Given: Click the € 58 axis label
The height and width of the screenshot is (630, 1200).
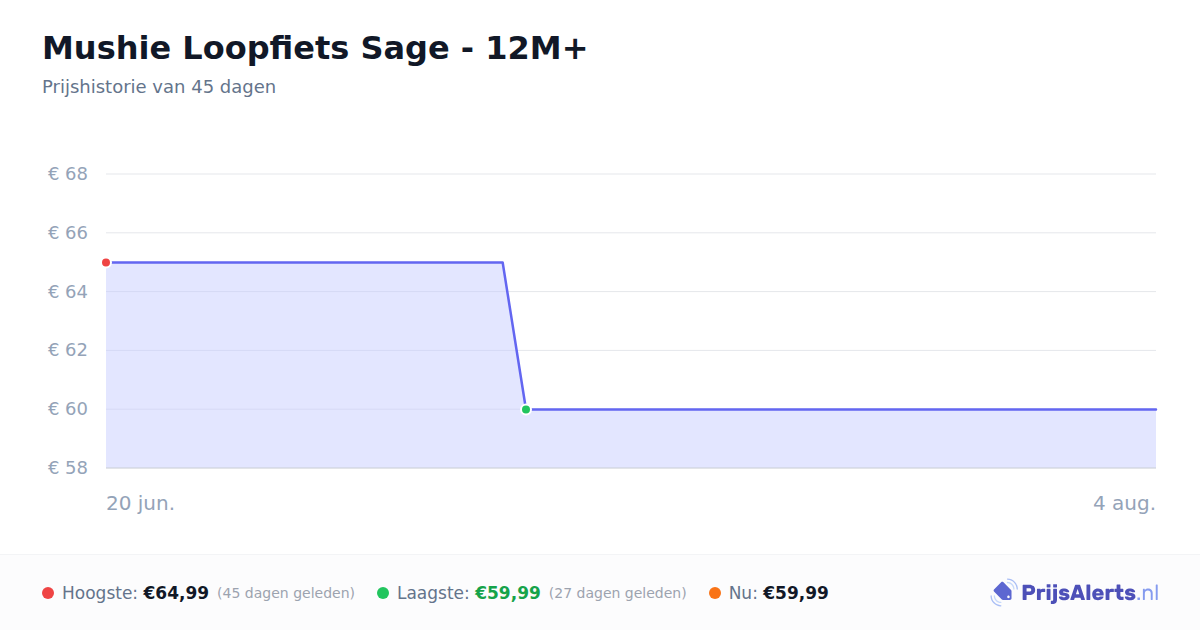Looking at the screenshot, I should tap(68, 468).
